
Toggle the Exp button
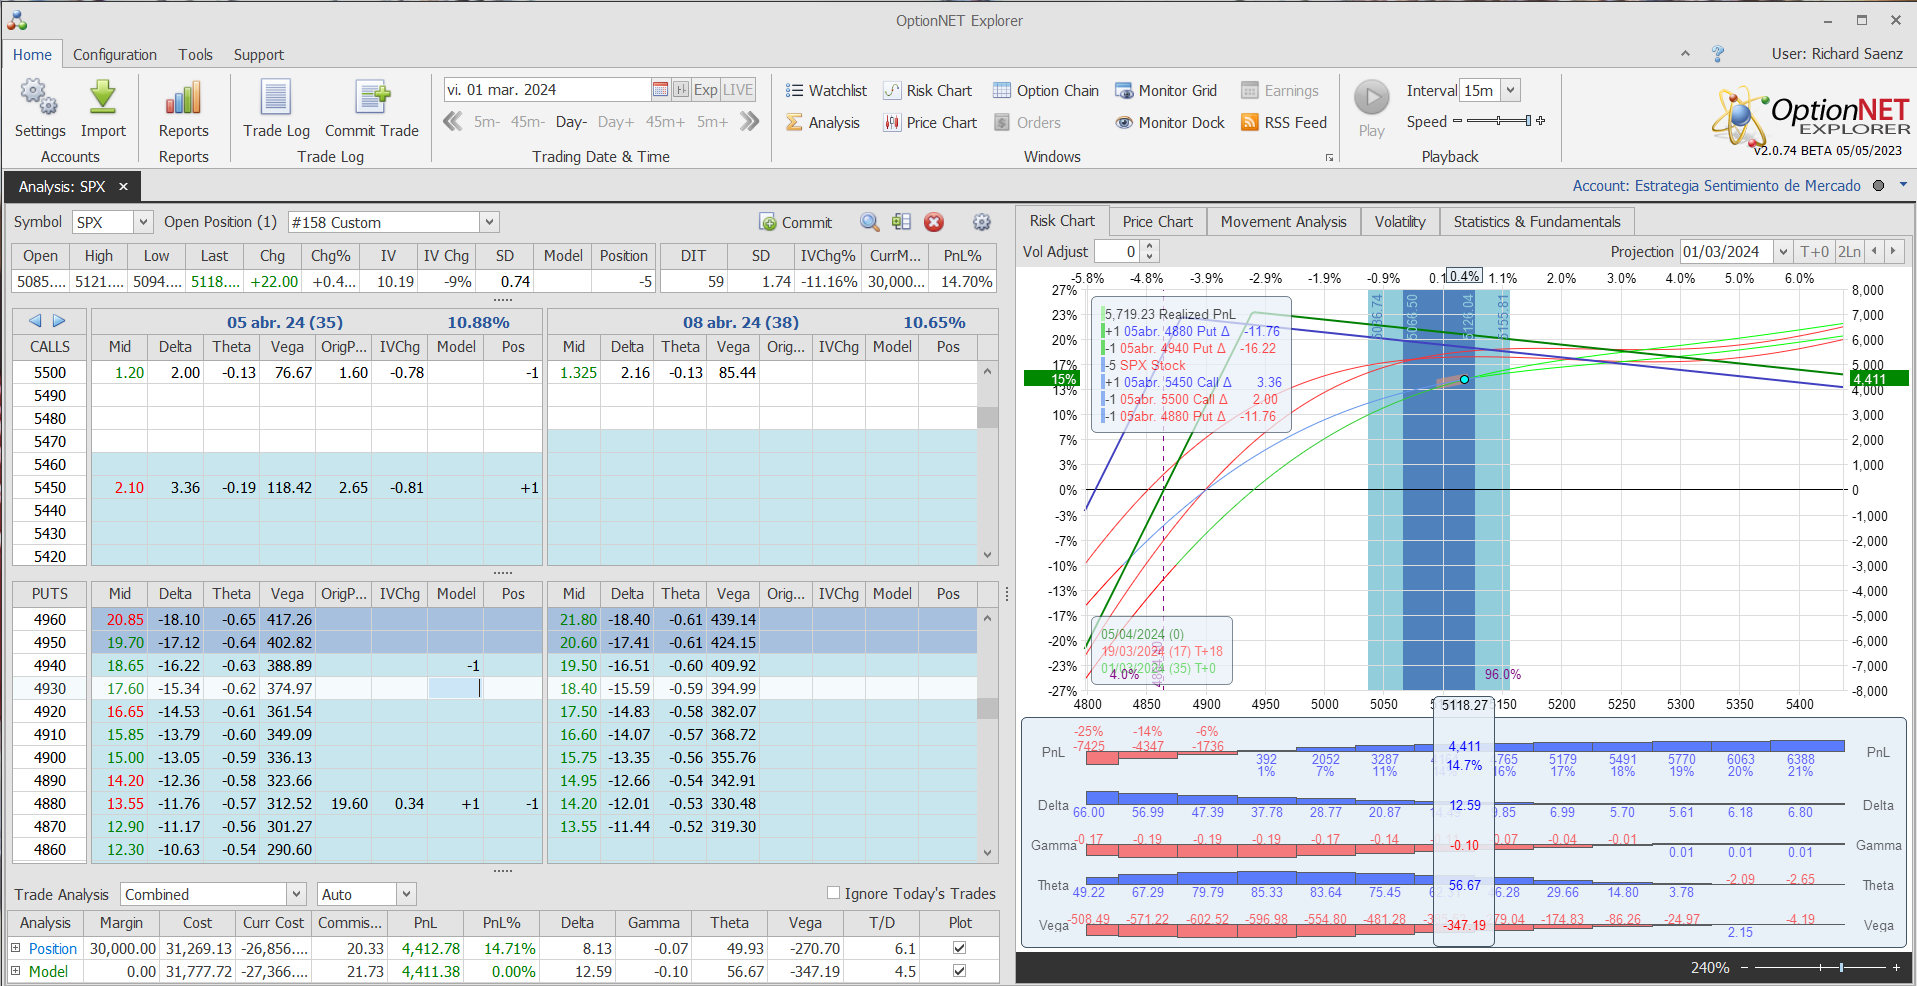click(706, 89)
